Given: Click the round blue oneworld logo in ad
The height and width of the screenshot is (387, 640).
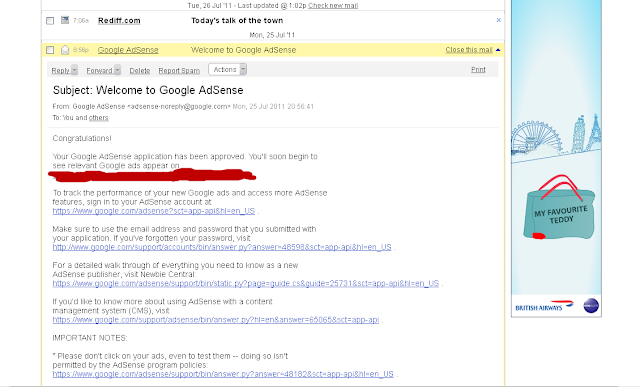Looking at the screenshot, I should (591, 306).
